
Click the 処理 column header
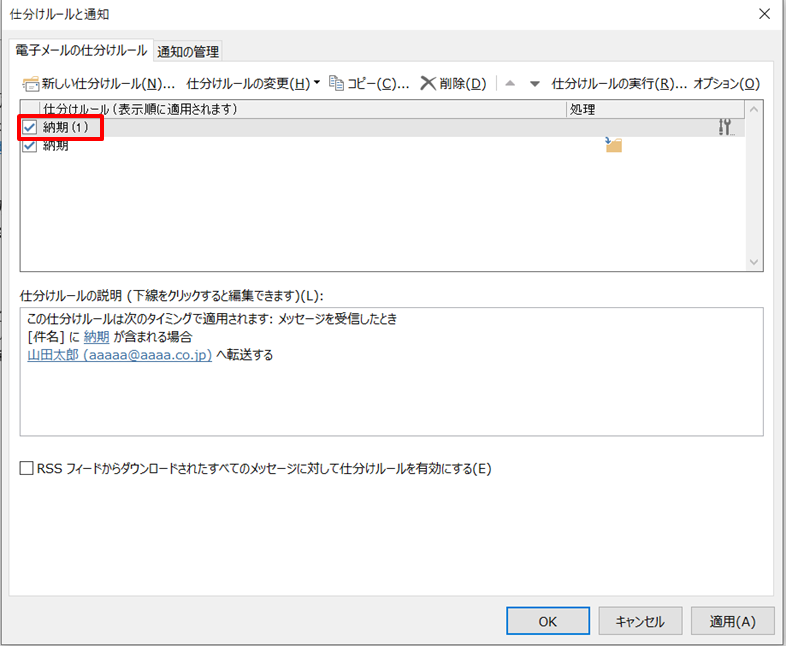(655, 109)
